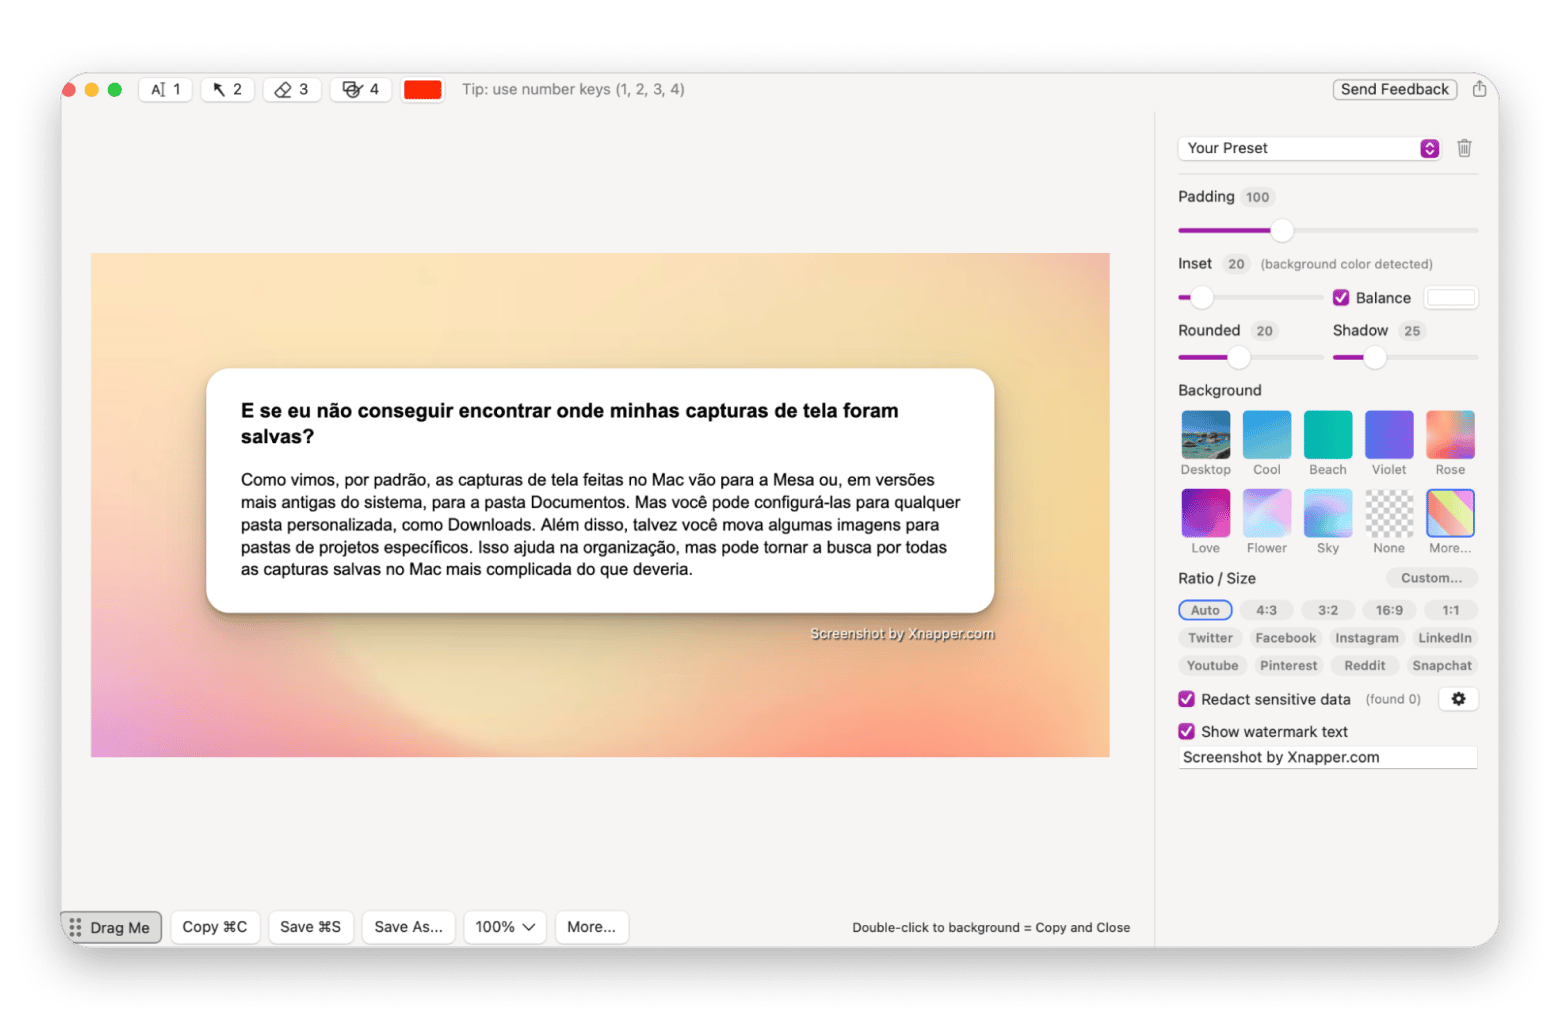The image size is (1560, 1028).
Task: Select the 4:3 ratio
Action: 1266,610
